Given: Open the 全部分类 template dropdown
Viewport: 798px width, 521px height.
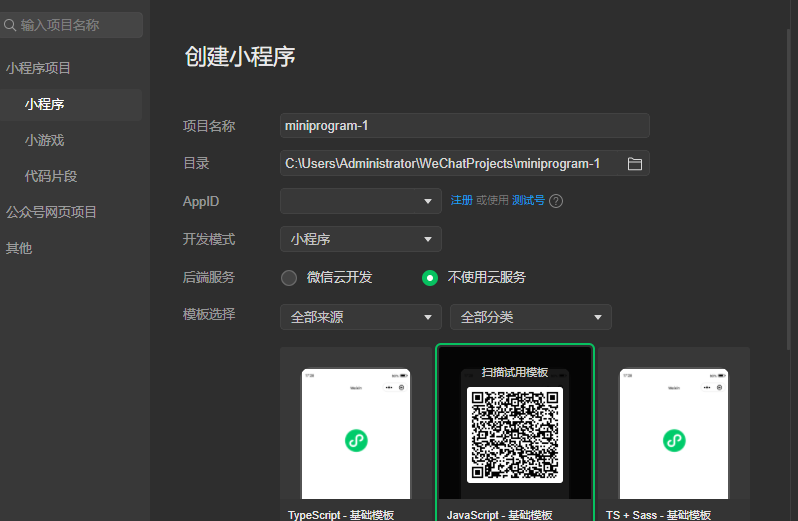Looking at the screenshot, I should (531, 317).
